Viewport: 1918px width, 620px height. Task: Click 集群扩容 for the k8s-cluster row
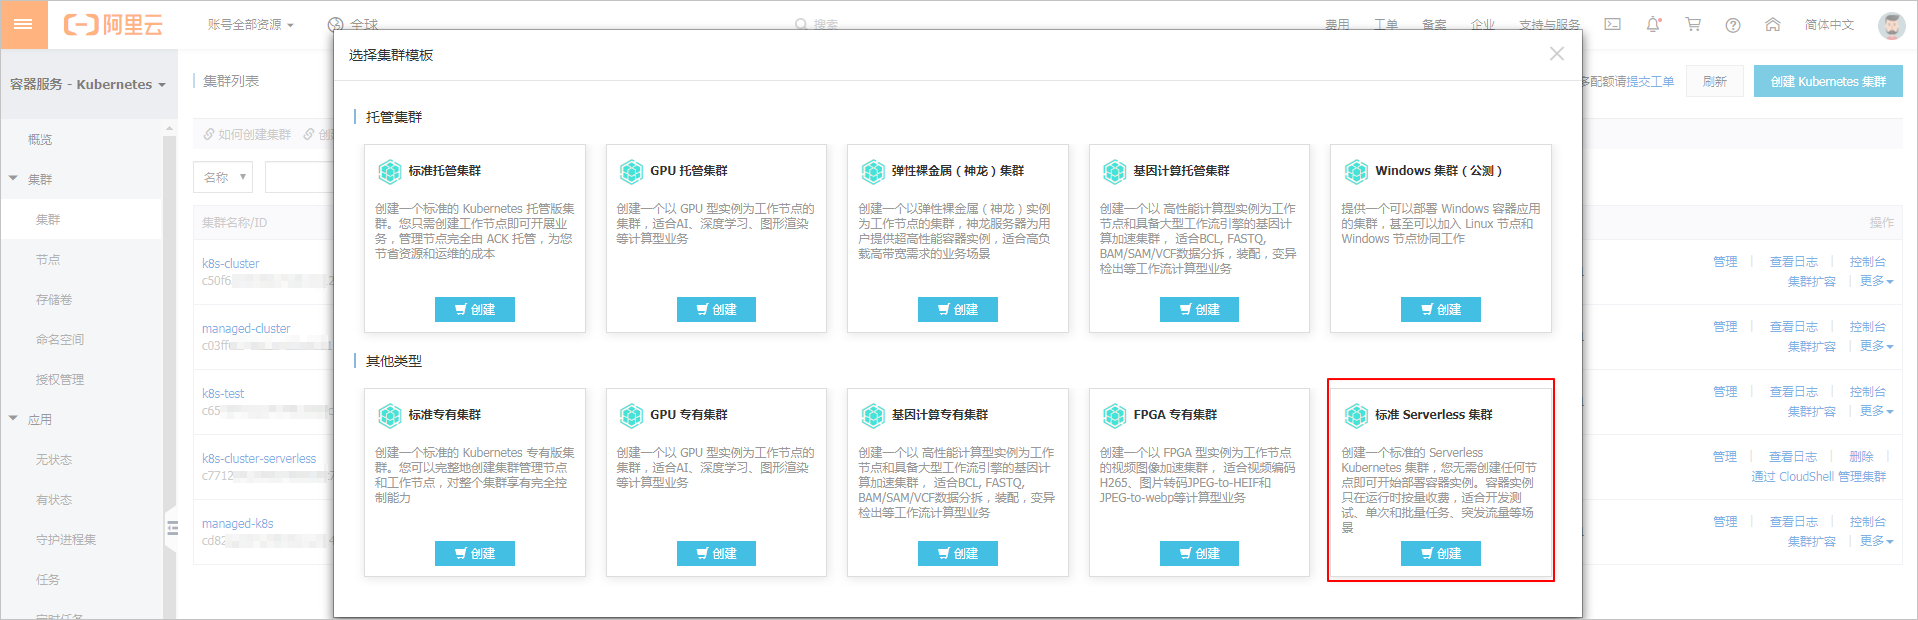coord(1812,281)
